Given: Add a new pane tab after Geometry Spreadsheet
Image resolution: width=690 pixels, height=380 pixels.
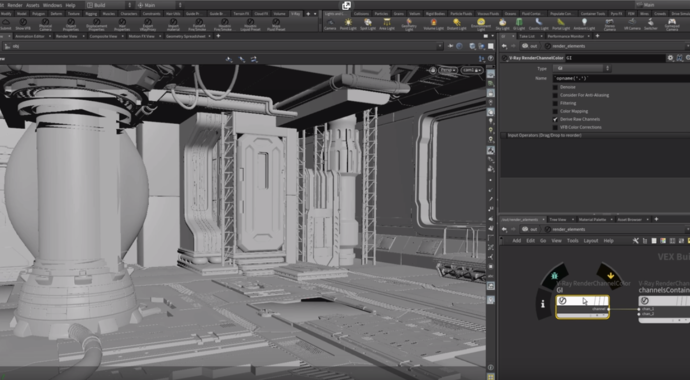Looking at the screenshot, I should click(x=218, y=36).
